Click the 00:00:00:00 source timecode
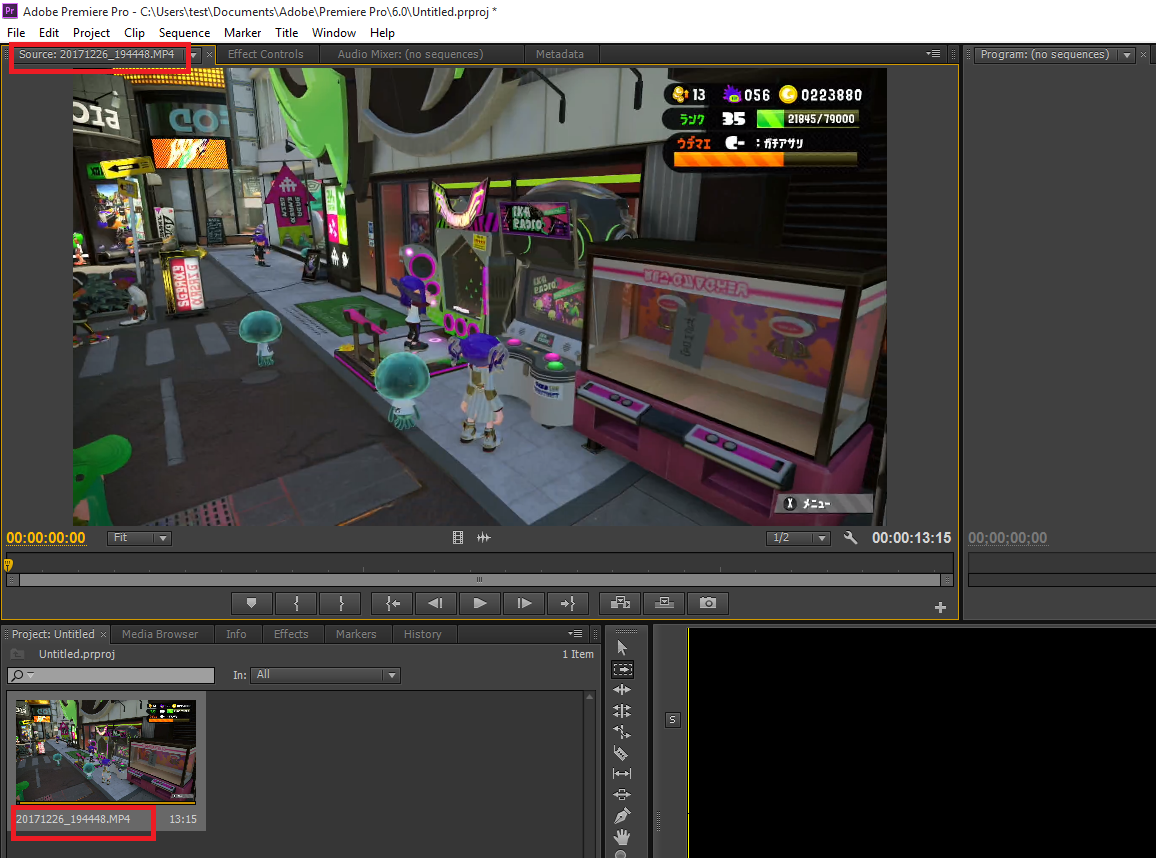The height and width of the screenshot is (858, 1156). (46, 538)
